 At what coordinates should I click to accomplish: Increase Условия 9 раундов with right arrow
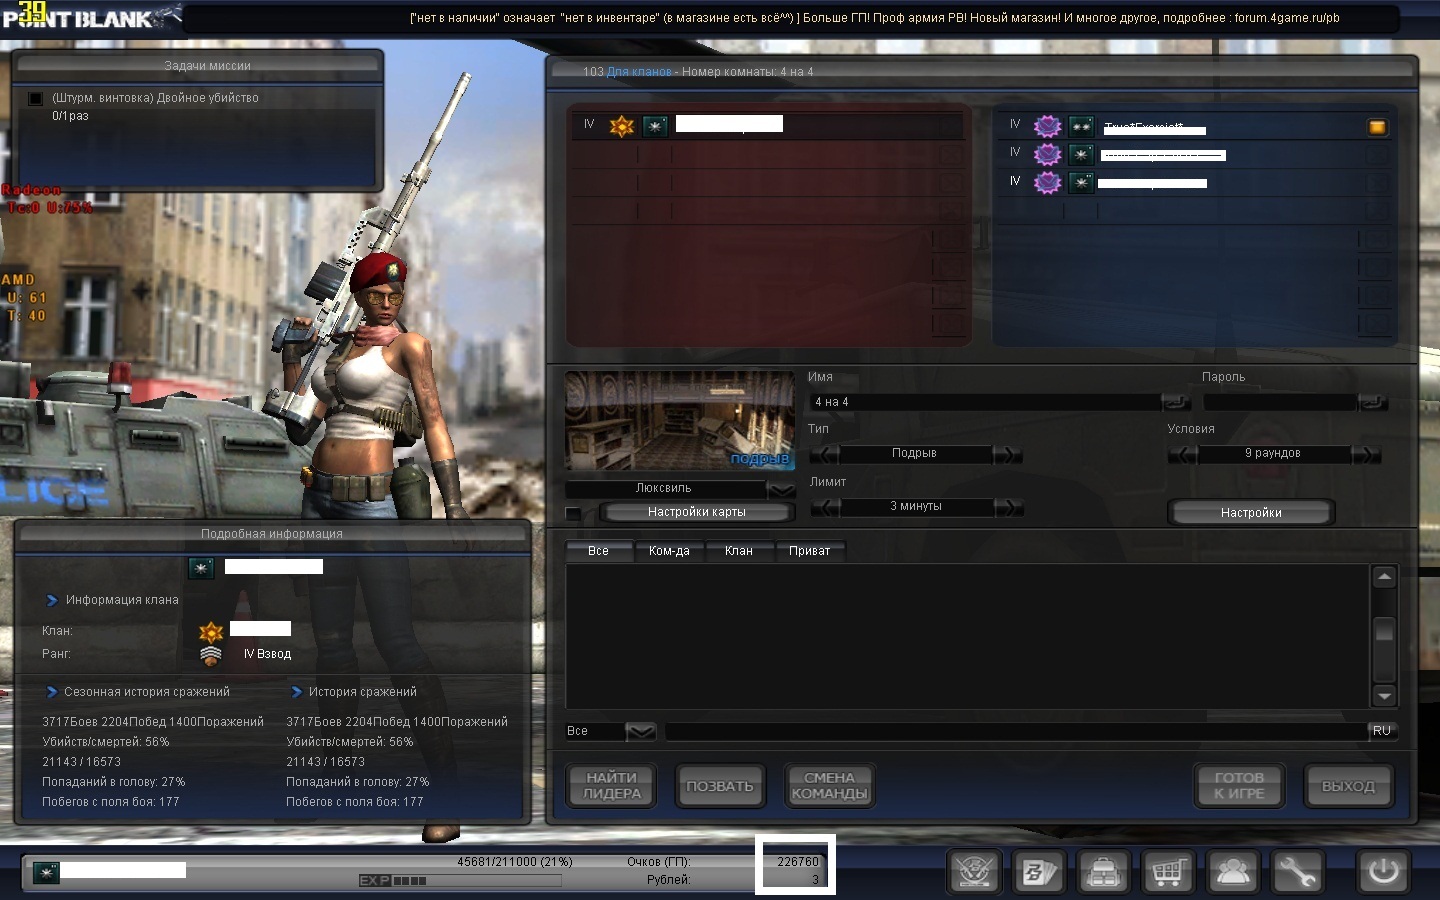[1366, 454]
